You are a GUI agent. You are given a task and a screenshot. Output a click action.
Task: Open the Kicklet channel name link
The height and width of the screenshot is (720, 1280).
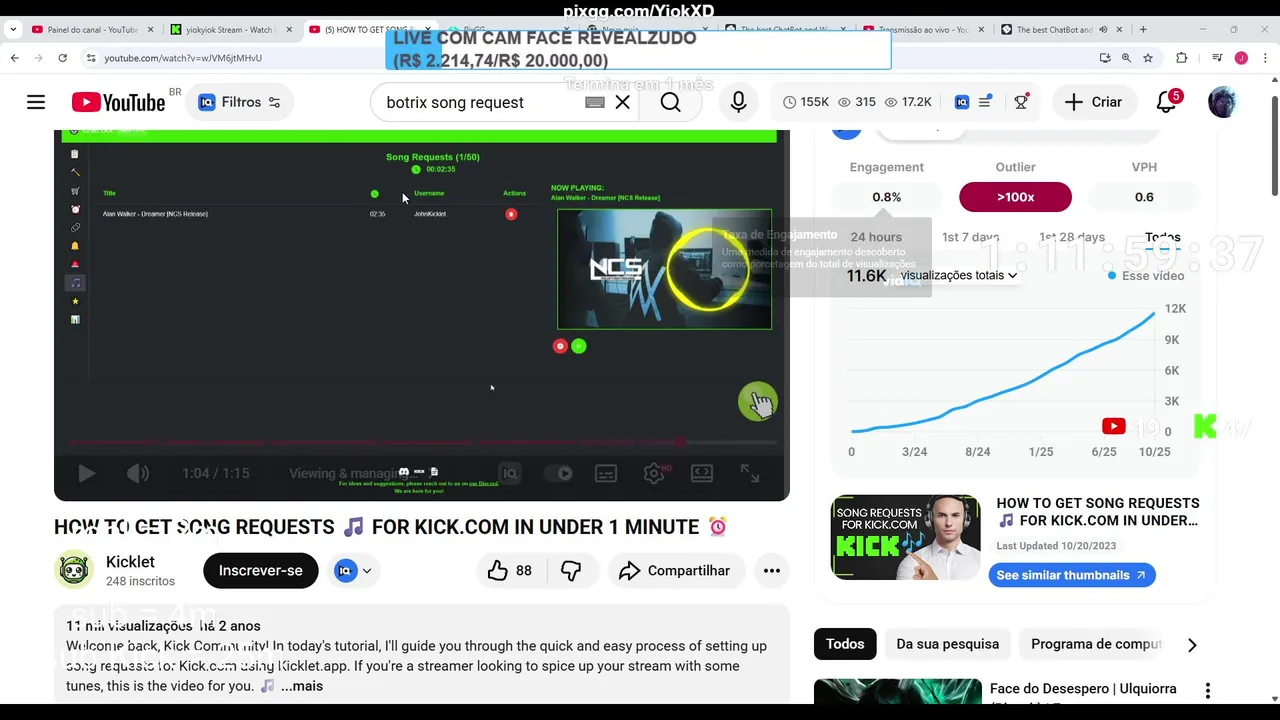(130, 562)
